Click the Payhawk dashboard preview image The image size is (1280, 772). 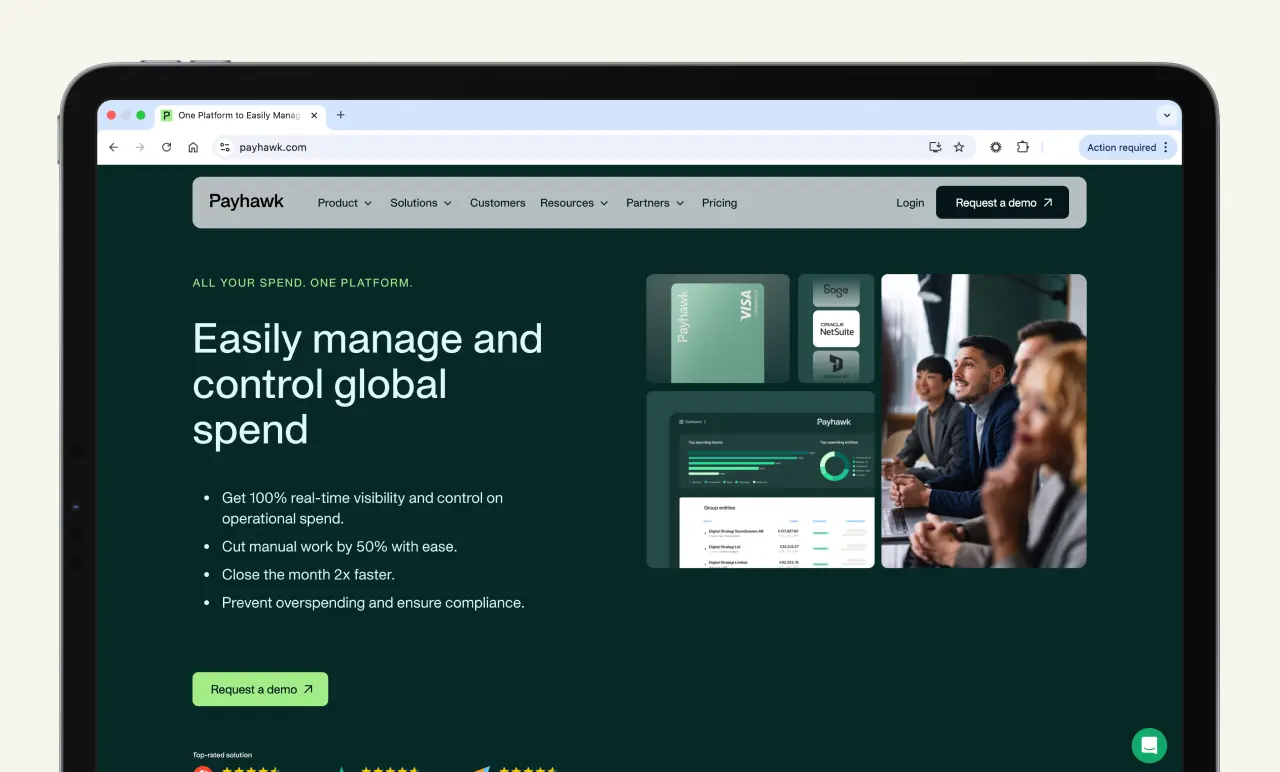tap(761, 480)
